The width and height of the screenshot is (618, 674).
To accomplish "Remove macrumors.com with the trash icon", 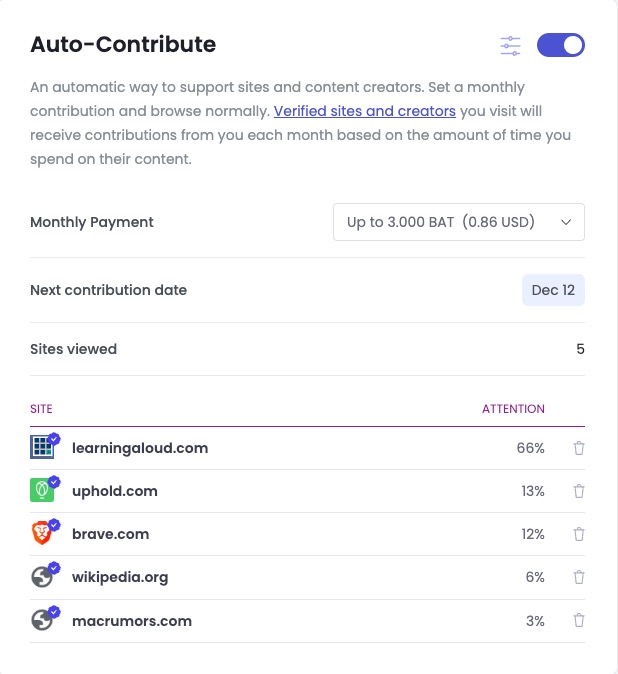I will (x=579, y=620).
